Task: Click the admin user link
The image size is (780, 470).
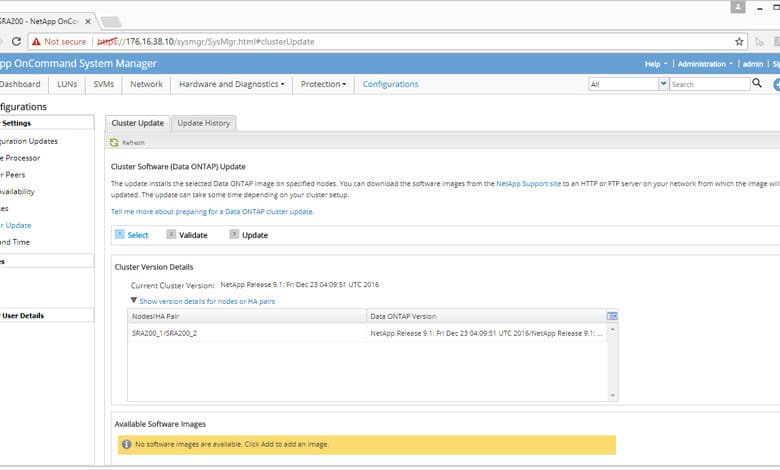Action: tap(753, 64)
